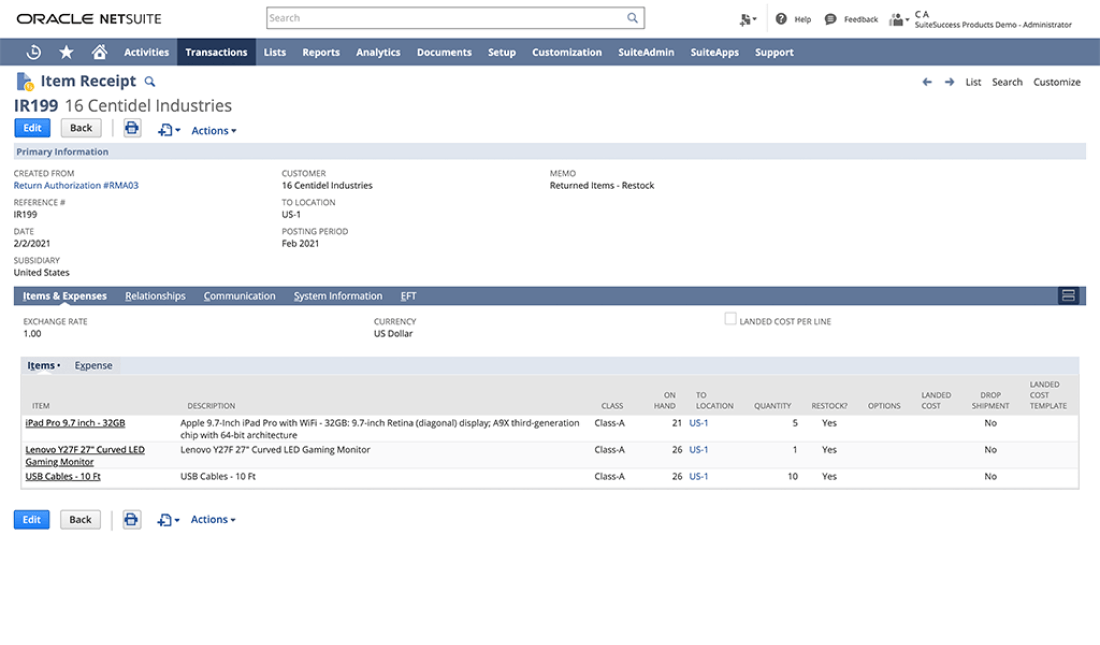Open US-1 location in iPad Pro row
Viewport: 1100px width, 645px height.
pos(699,423)
